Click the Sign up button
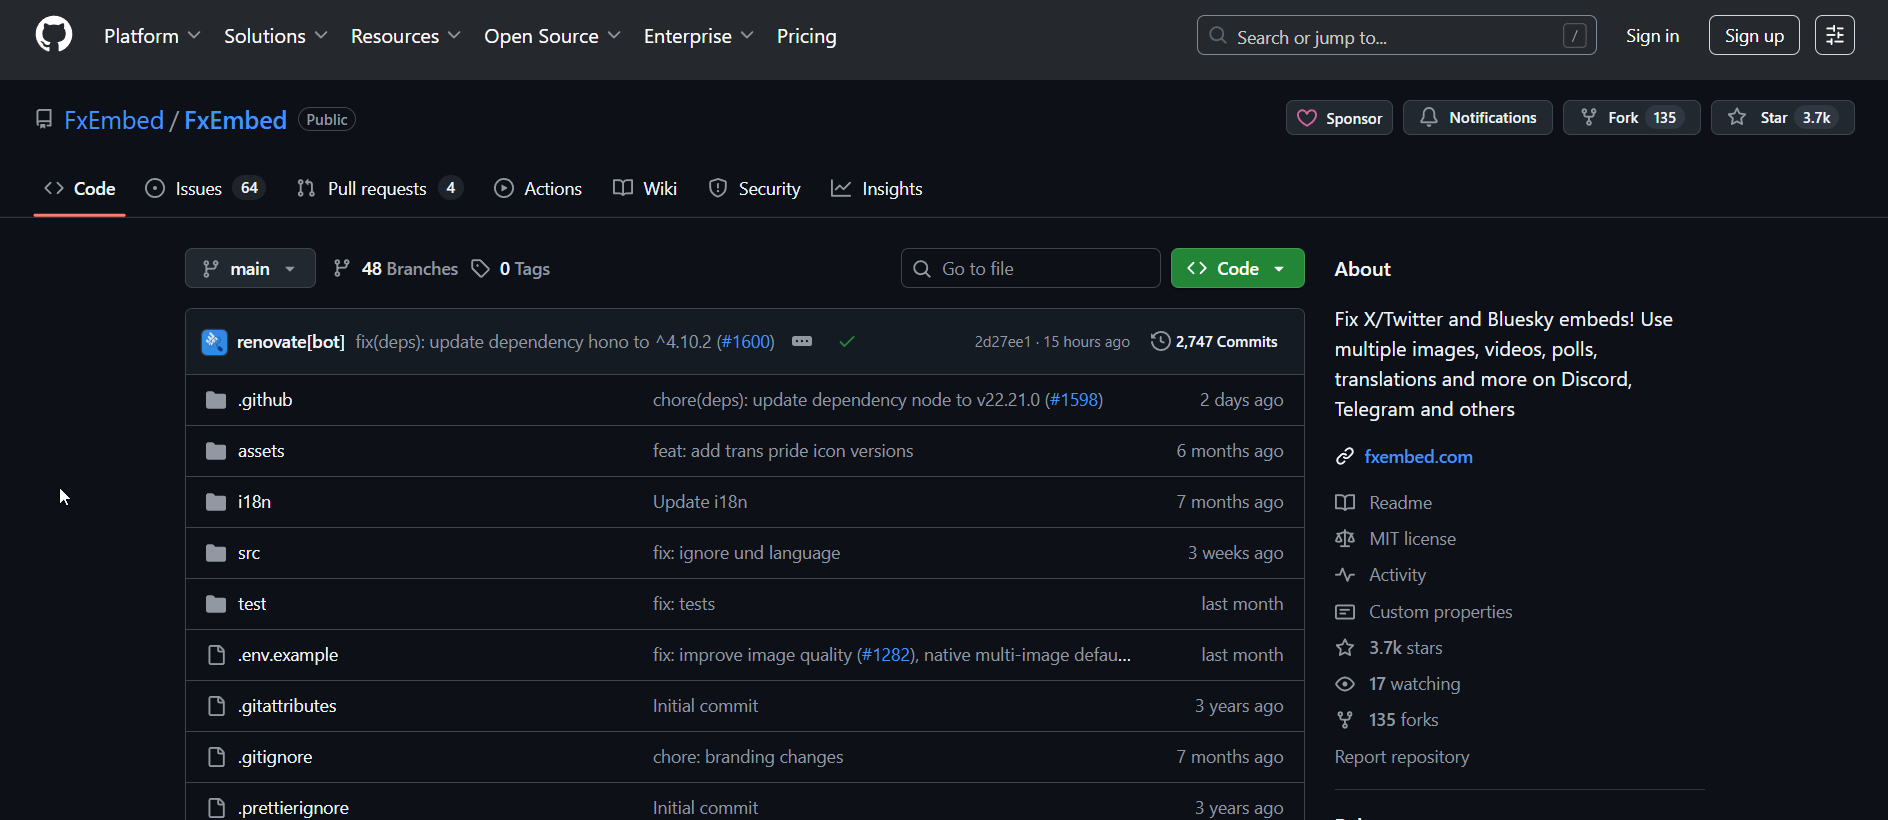 [1753, 36]
